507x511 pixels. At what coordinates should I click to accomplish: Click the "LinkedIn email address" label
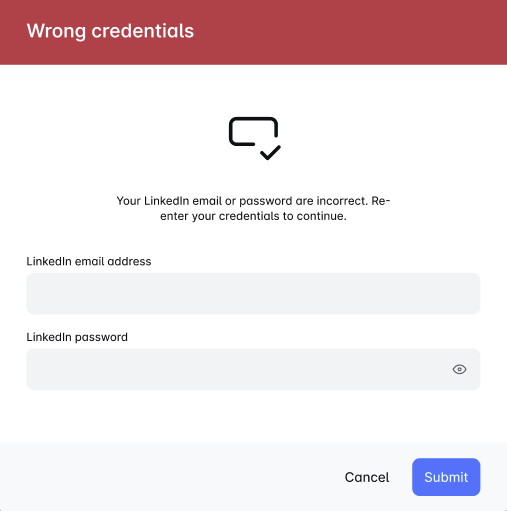pyautogui.click(x=89, y=261)
